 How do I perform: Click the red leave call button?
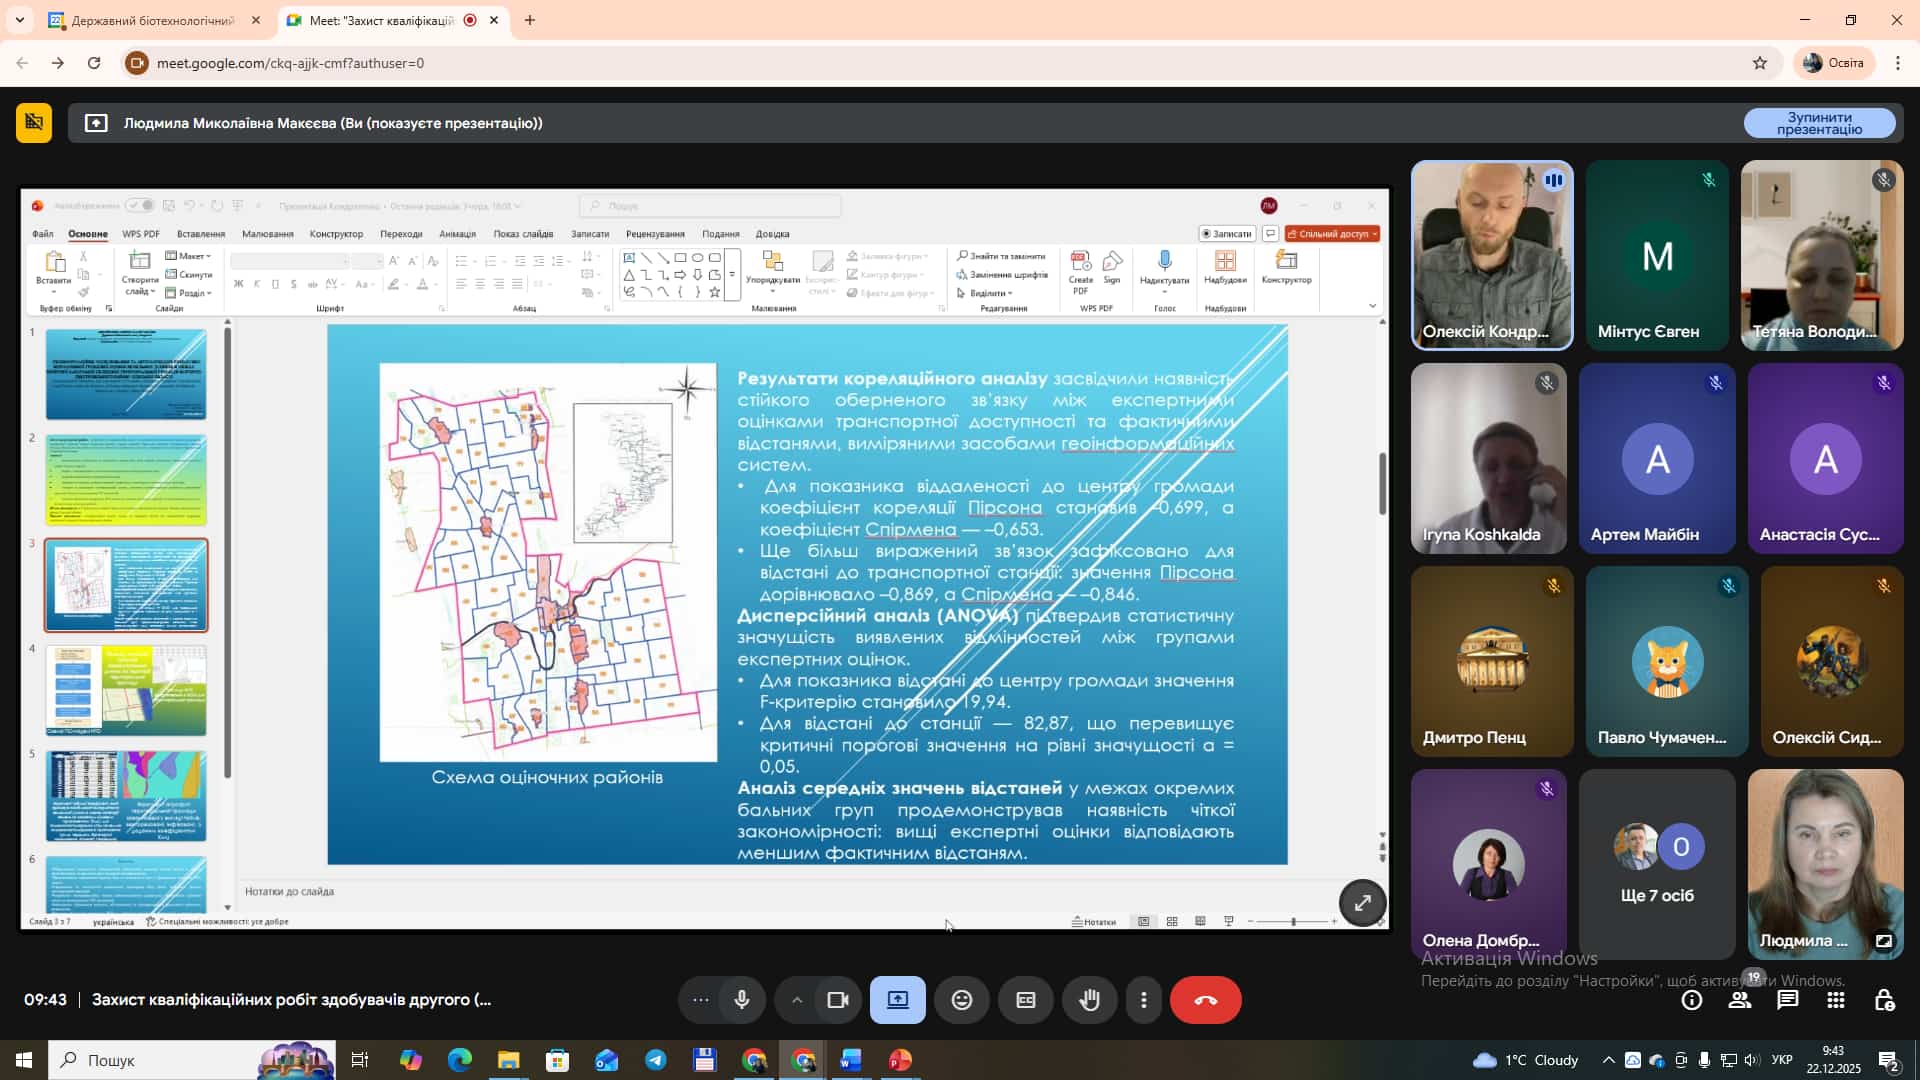pyautogui.click(x=1205, y=1000)
